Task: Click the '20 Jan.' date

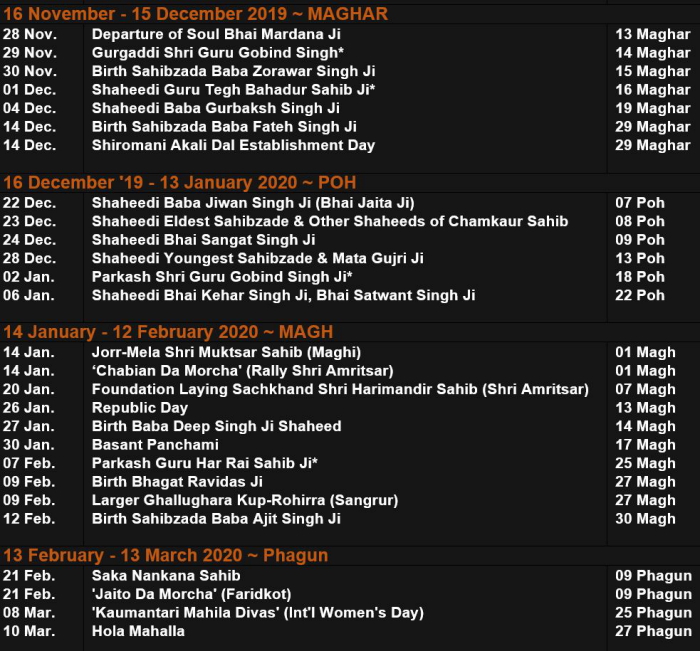Action: click(29, 389)
